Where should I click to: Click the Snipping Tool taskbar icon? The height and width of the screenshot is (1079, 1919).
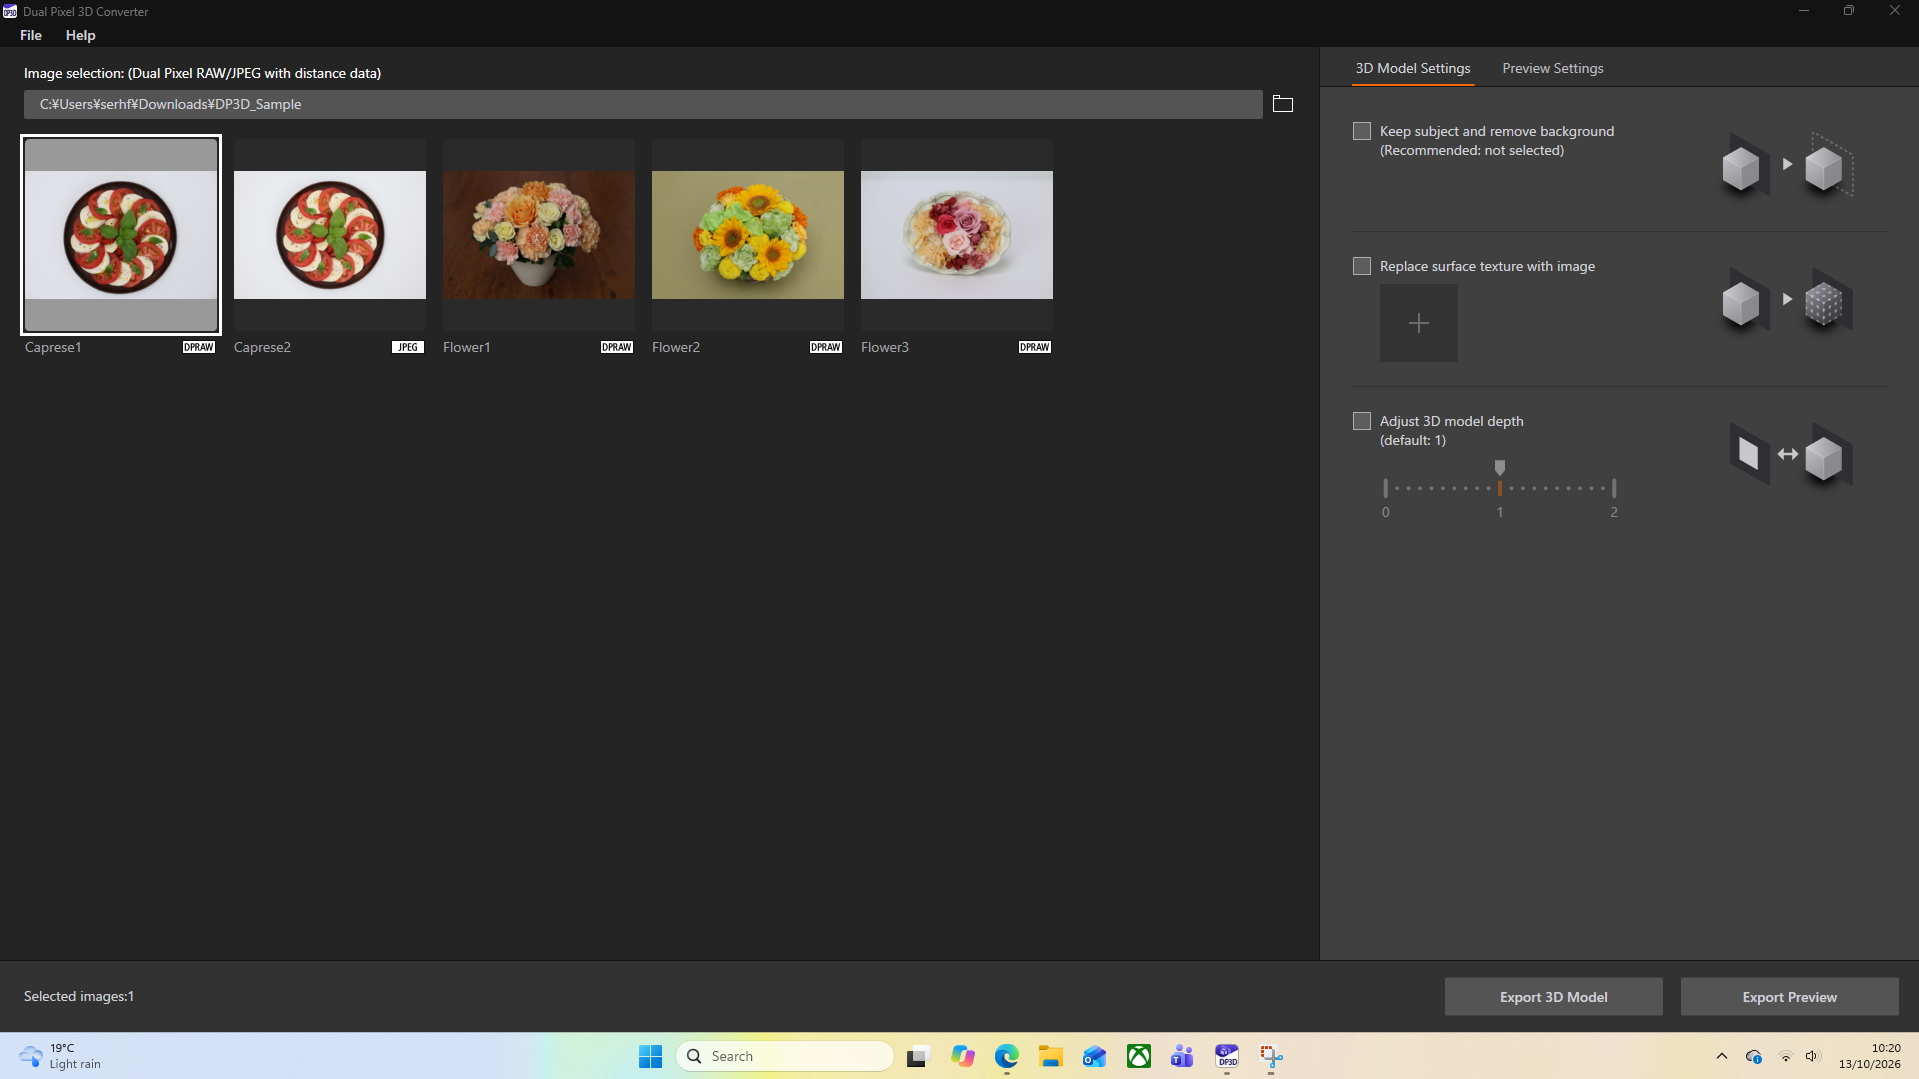coord(1270,1056)
